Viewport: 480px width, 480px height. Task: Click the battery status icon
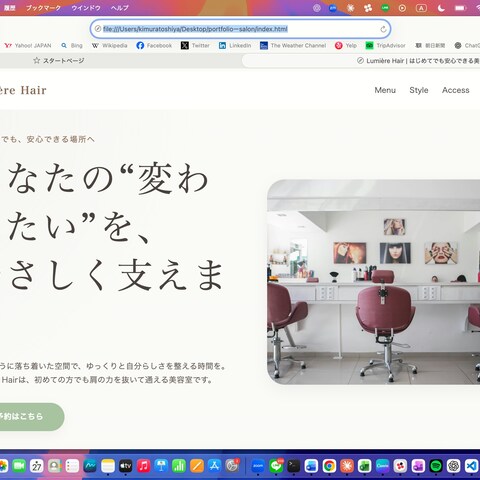460,8
